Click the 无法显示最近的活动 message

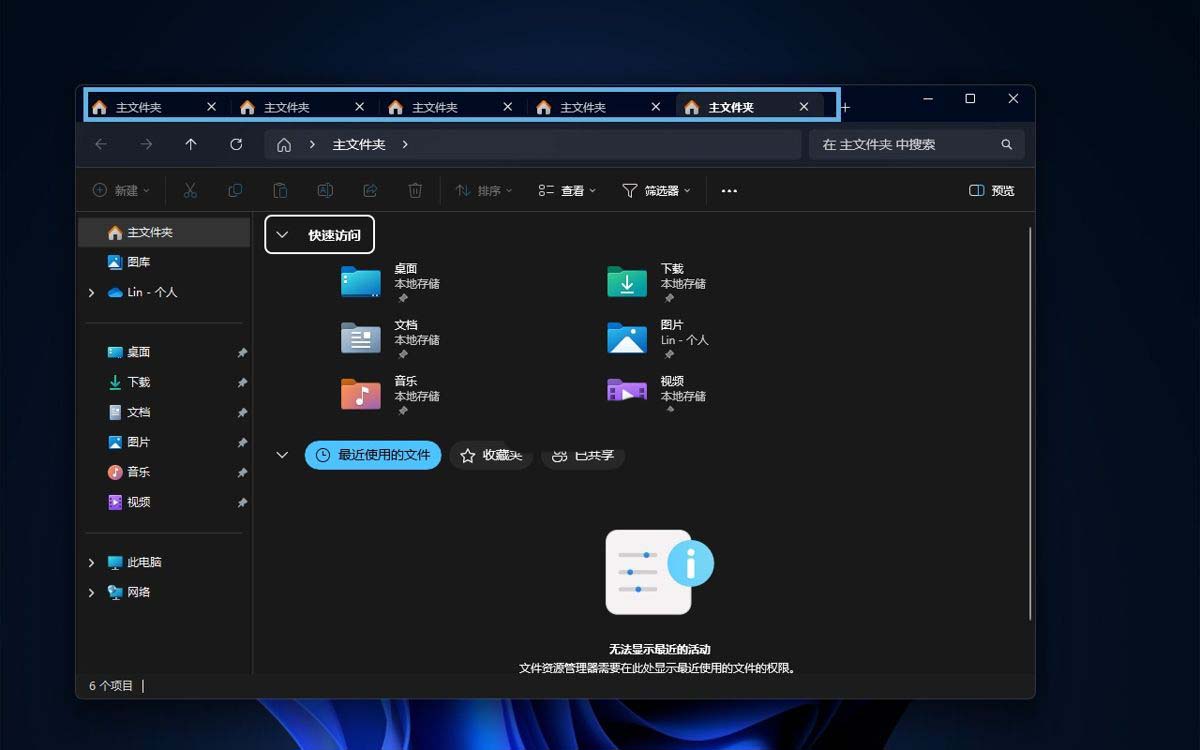[660, 649]
